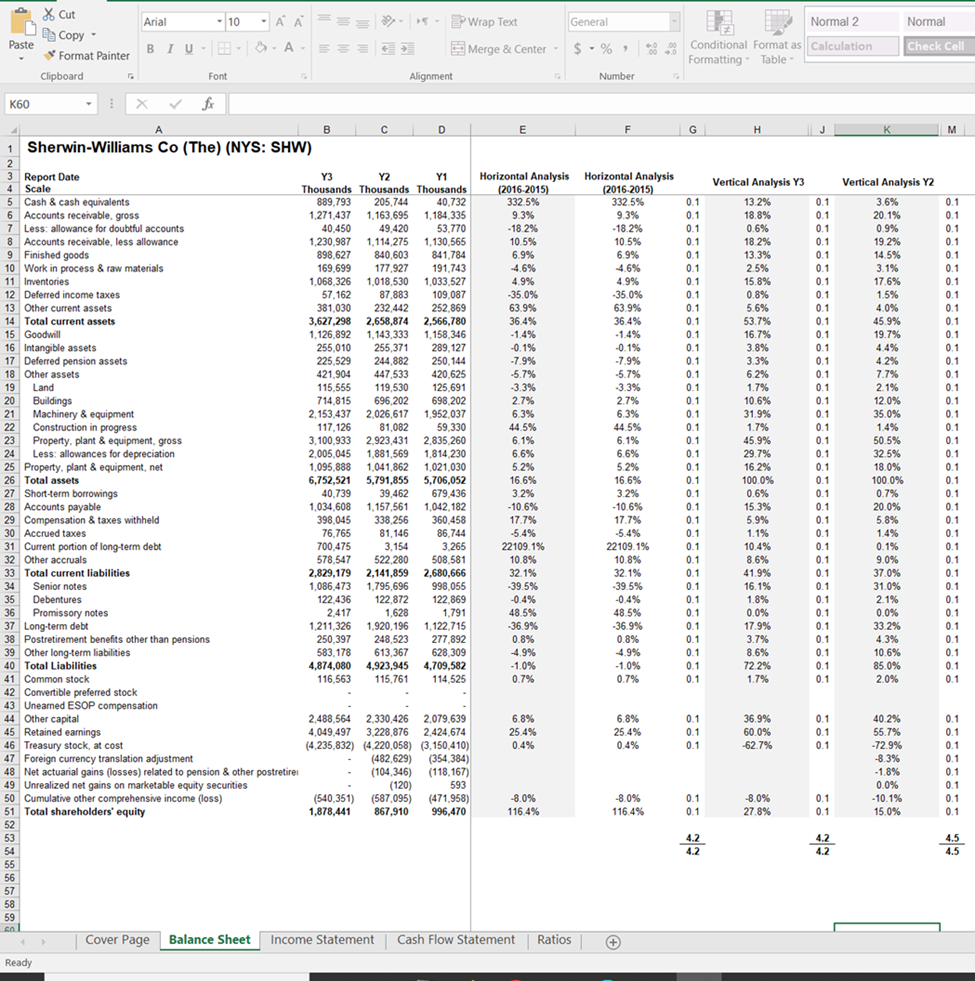975x981 pixels.
Task: Click the formula Enter checkmark icon
Action: pyautogui.click(x=175, y=104)
